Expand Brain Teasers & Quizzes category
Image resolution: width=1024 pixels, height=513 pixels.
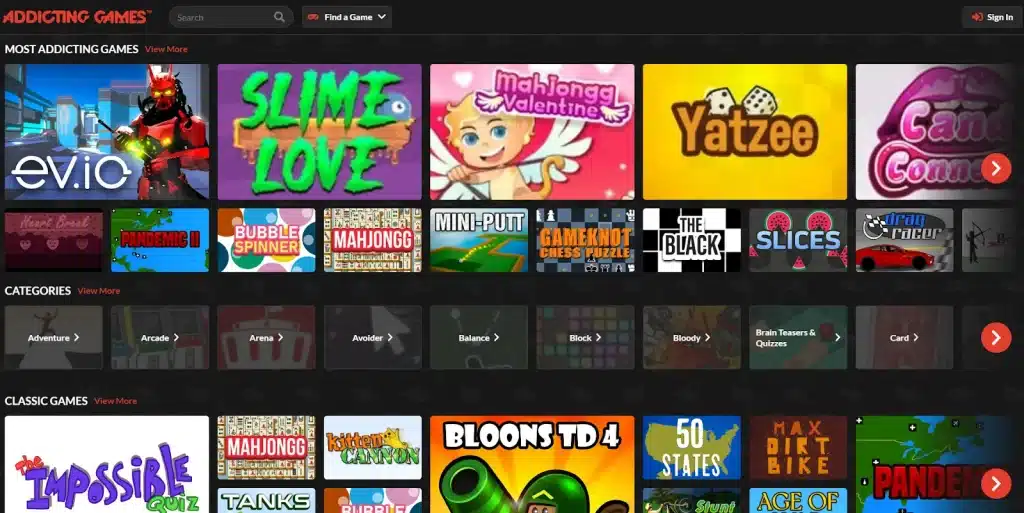click(798, 337)
